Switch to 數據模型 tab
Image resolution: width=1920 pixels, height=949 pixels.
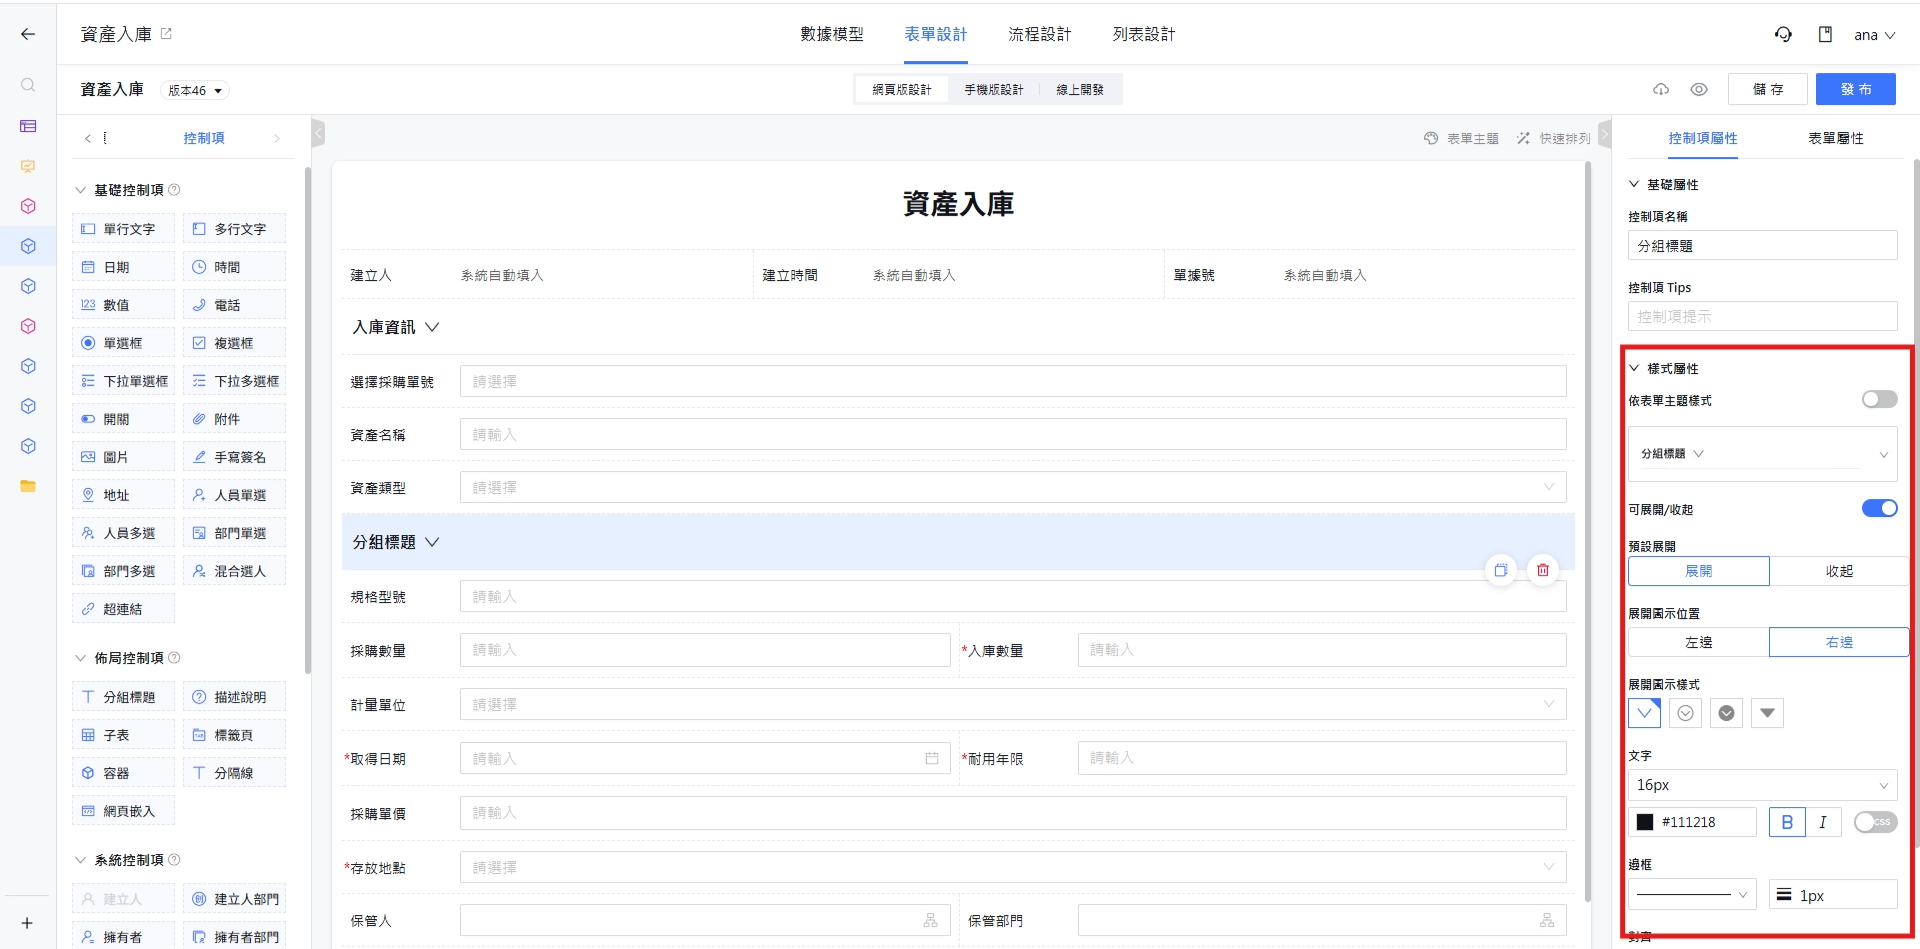832,34
